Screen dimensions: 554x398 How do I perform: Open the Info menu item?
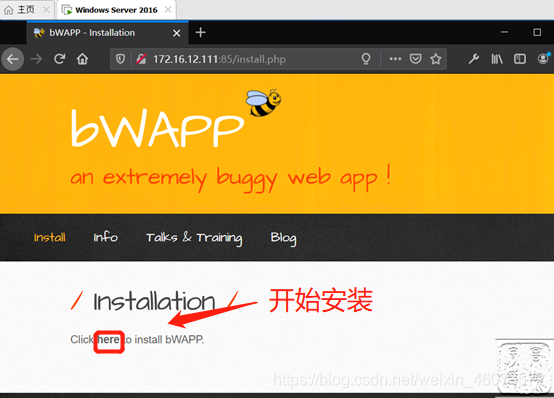pyautogui.click(x=105, y=237)
